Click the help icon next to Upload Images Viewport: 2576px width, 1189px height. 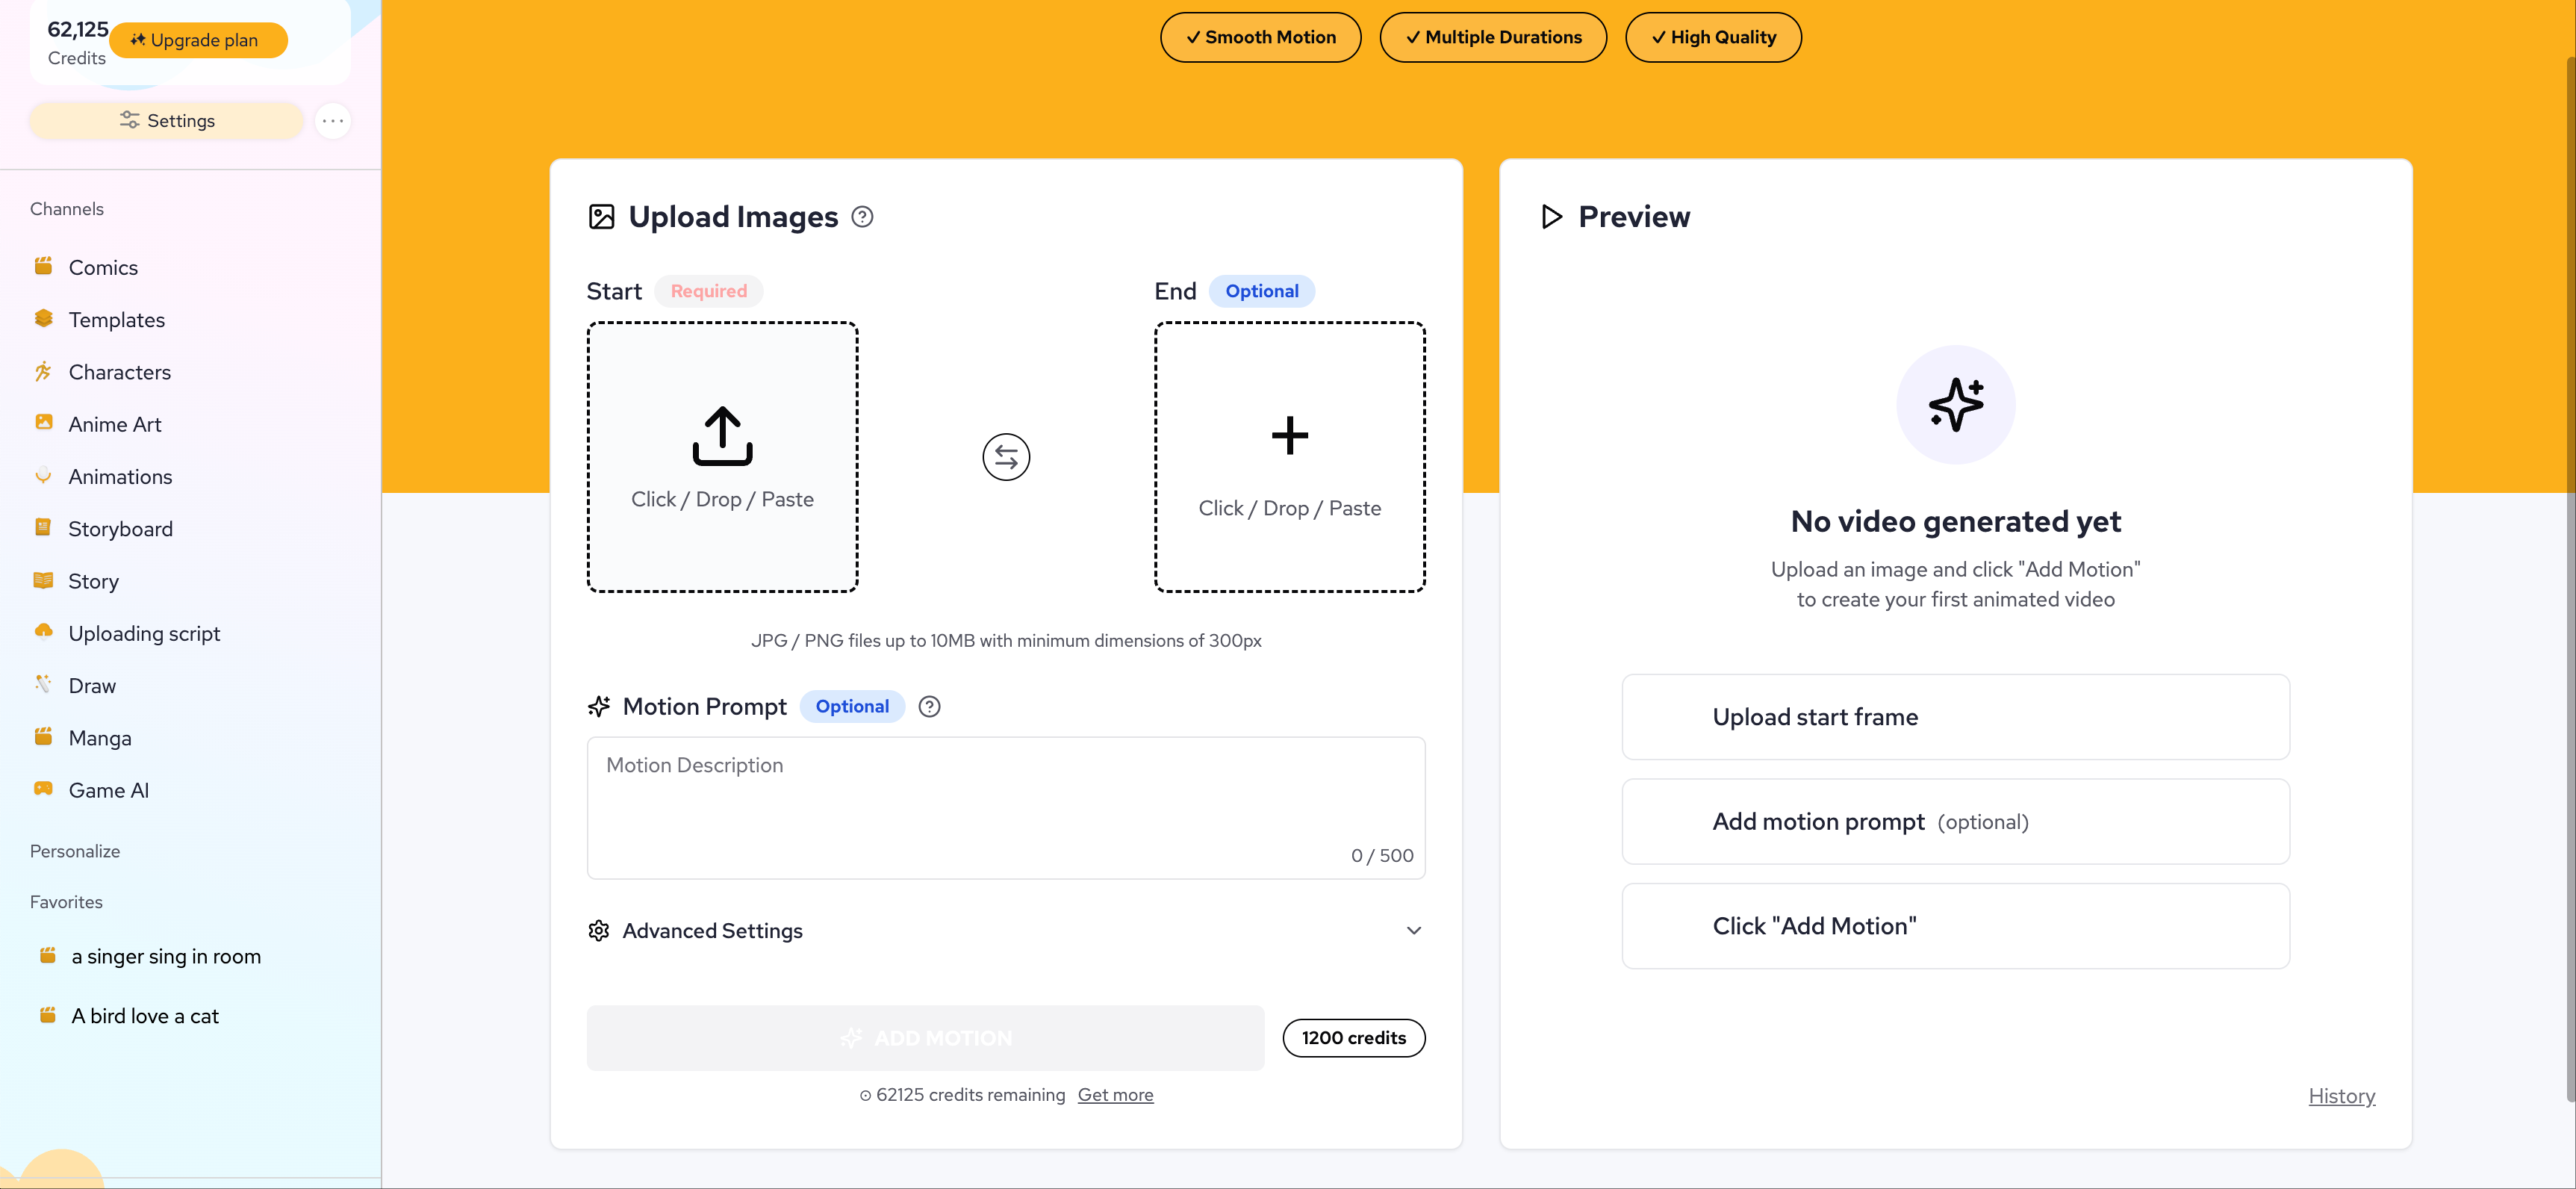(x=862, y=217)
